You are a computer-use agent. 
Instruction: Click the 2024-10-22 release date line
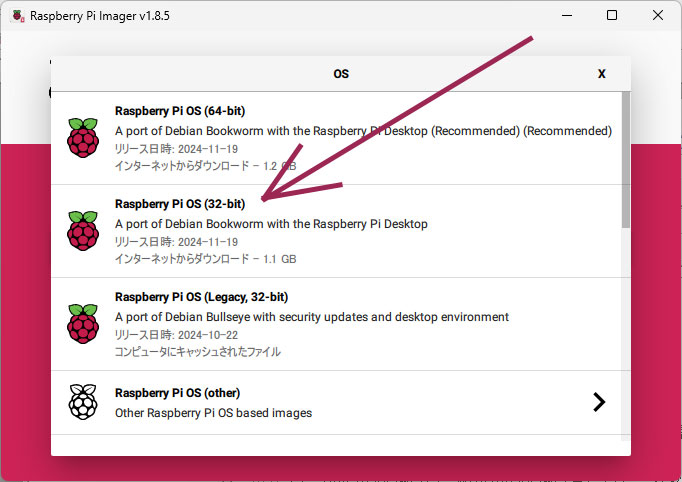tap(176, 335)
